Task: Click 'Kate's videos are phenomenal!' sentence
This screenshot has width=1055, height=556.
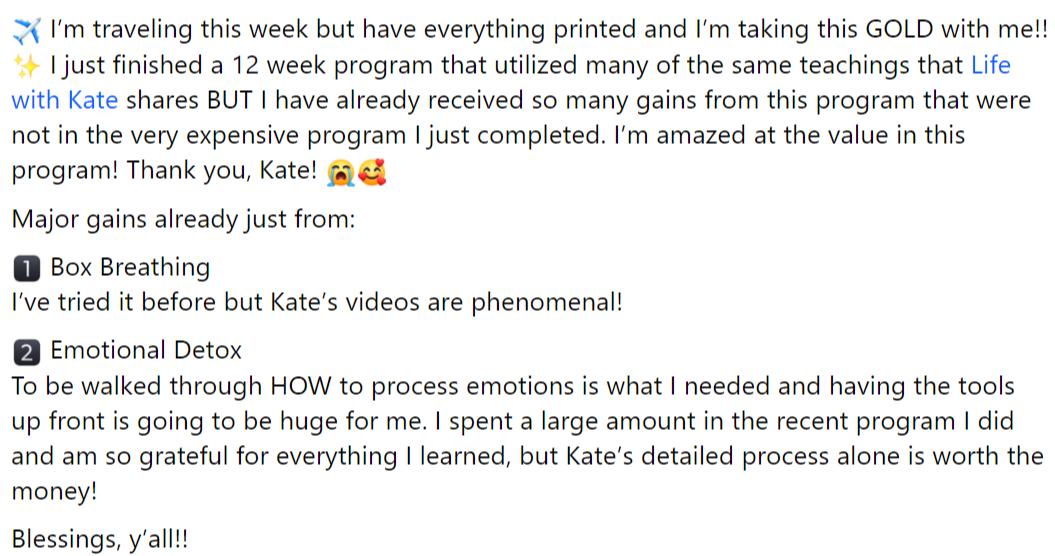Action: pos(446,302)
